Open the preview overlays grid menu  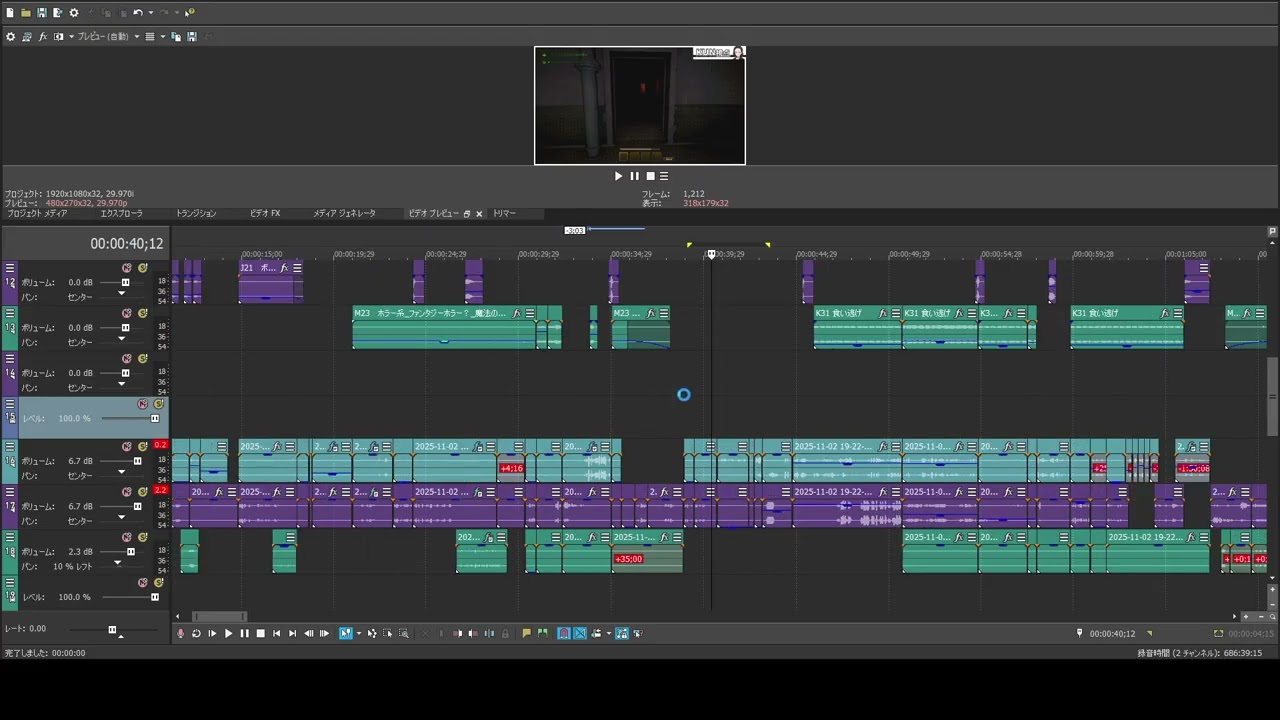click(x=150, y=37)
